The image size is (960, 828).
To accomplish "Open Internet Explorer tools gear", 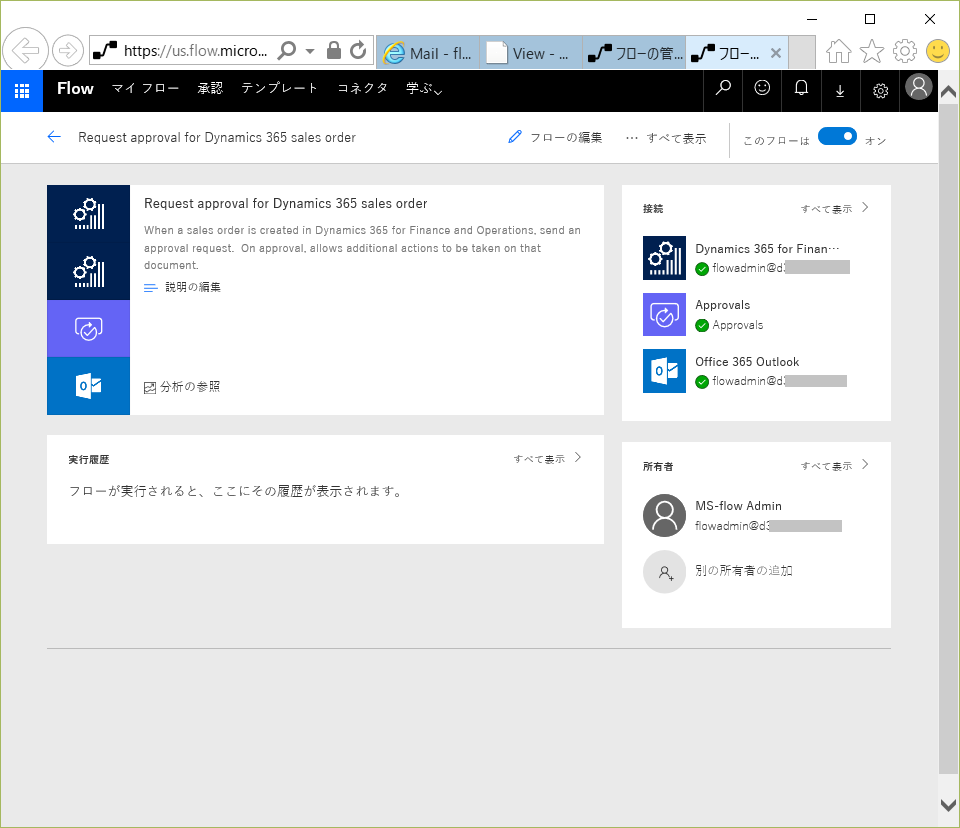I will [x=905, y=51].
